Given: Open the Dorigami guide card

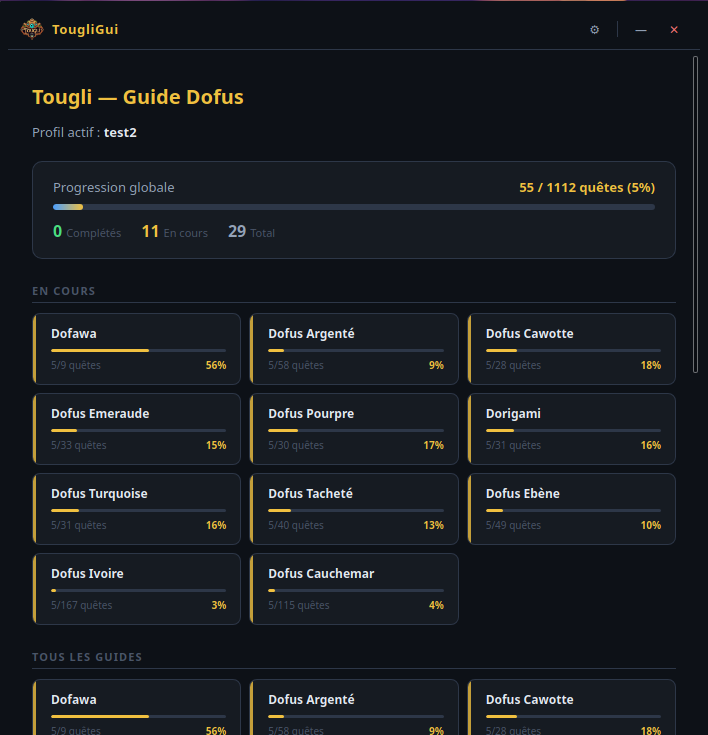Looking at the screenshot, I should pos(572,429).
